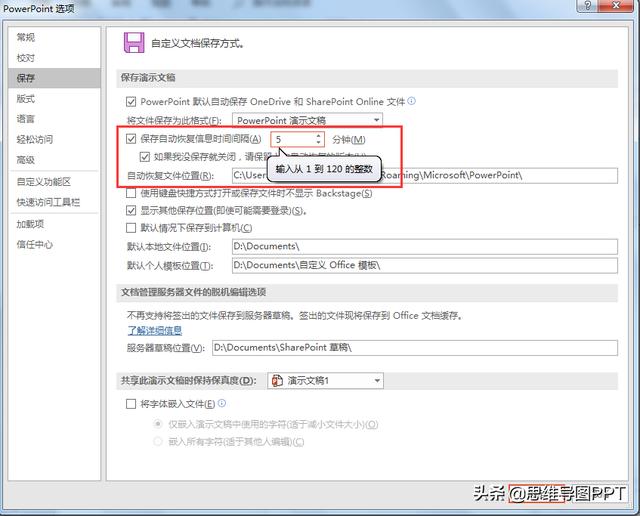Increase autorecover interval with up arrow
The height and width of the screenshot is (516, 640).
pyautogui.click(x=319, y=136)
